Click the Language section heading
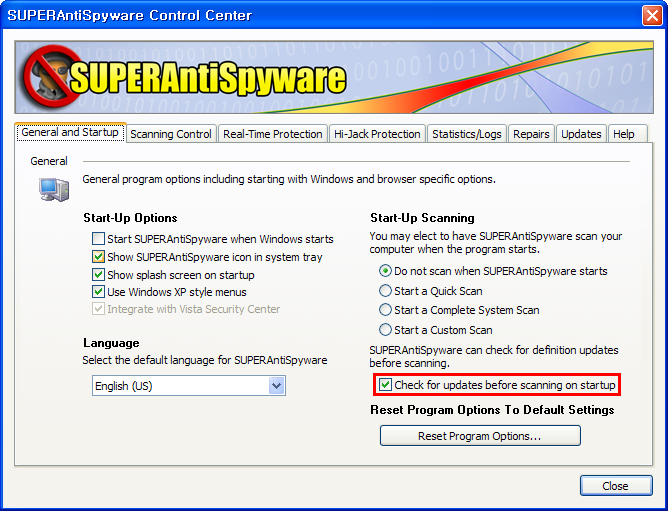 point(111,343)
